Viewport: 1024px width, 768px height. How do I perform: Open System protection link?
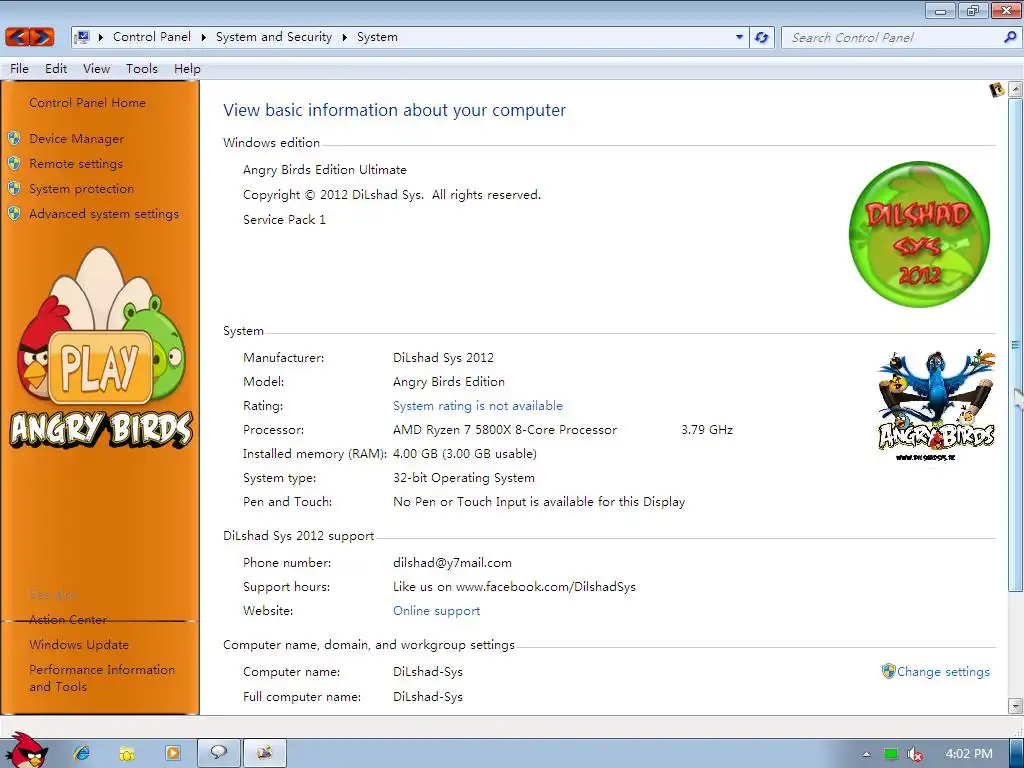click(x=81, y=189)
